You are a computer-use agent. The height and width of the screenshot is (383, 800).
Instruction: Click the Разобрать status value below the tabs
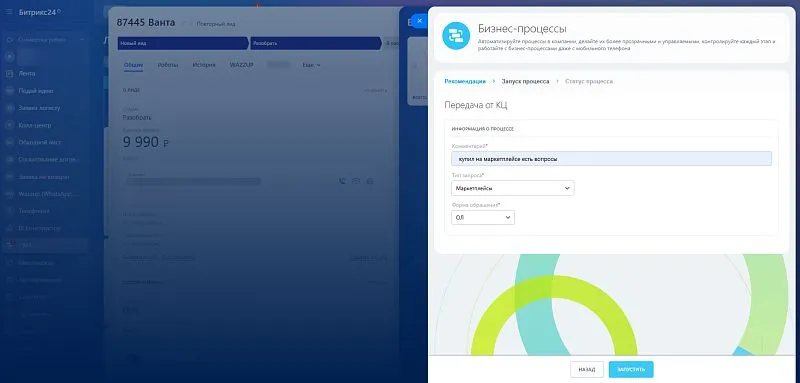click(x=137, y=118)
